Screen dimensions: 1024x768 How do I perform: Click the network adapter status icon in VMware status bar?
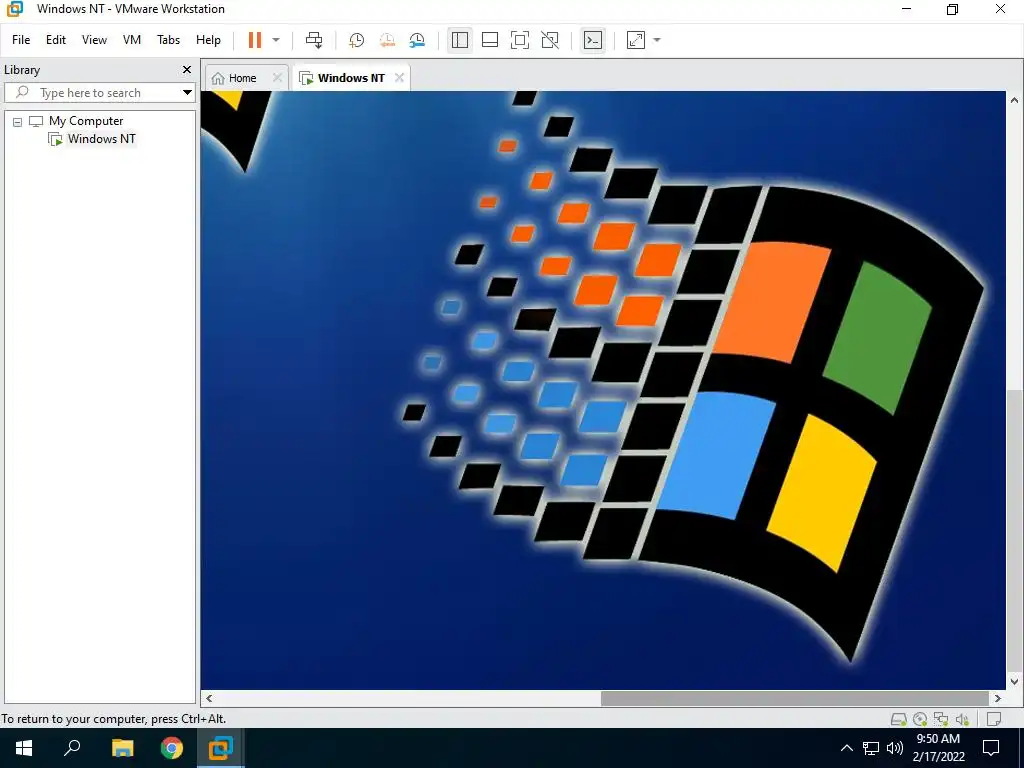(x=940, y=719)
